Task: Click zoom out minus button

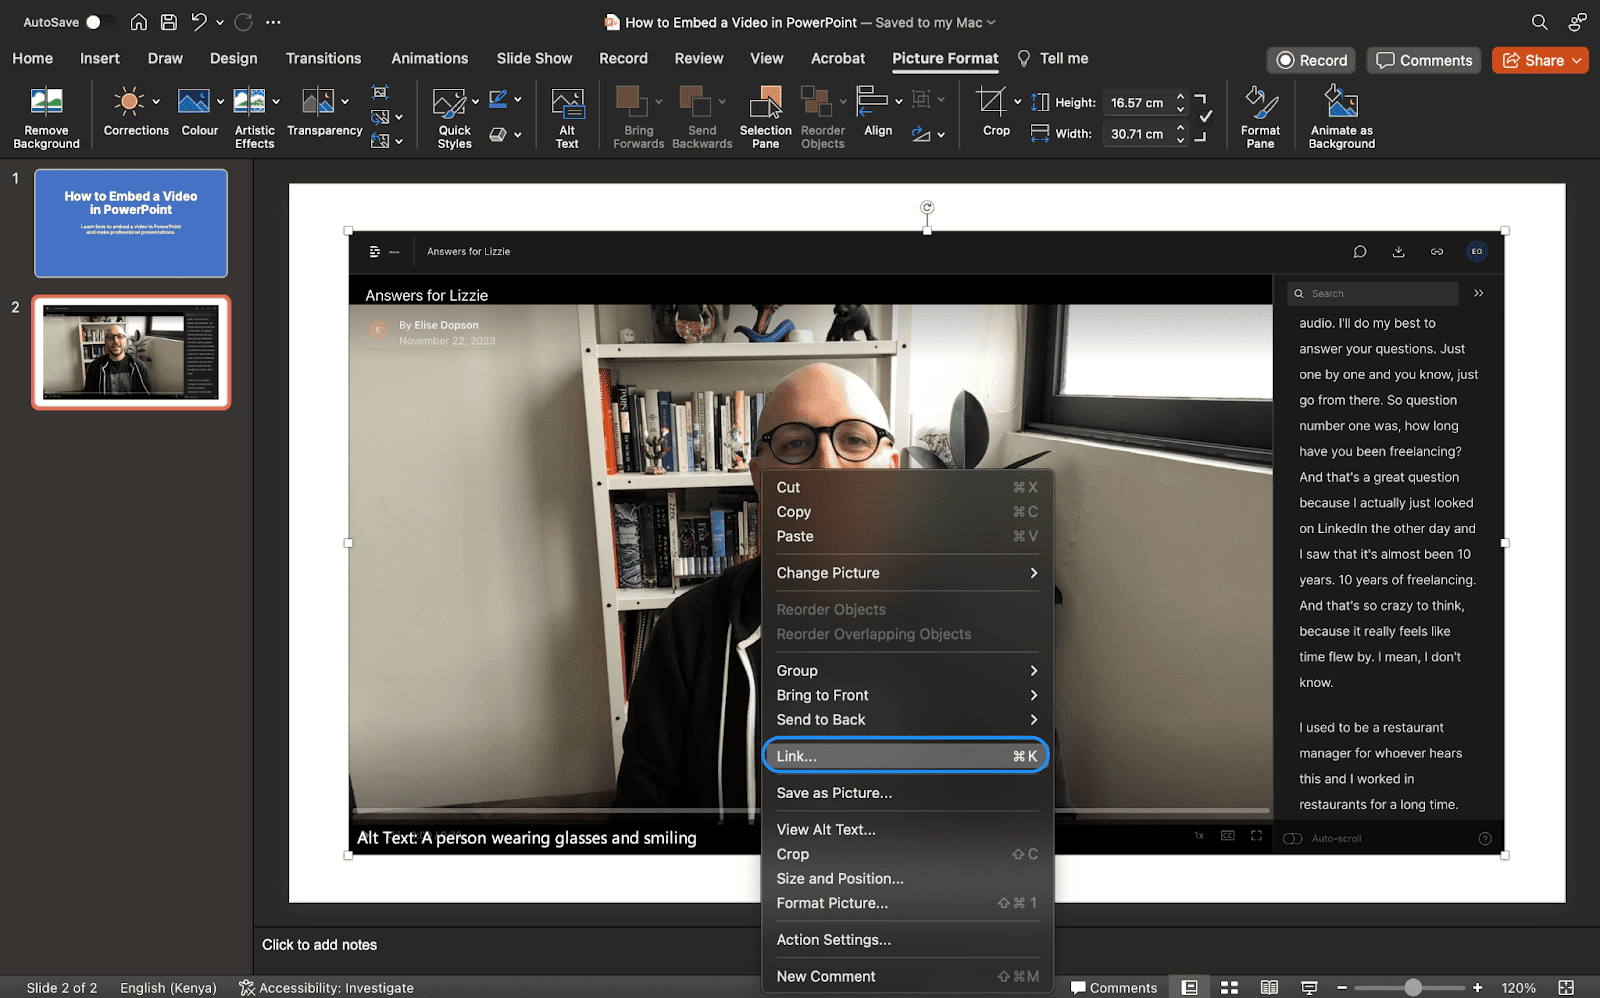Action: 1342,988
